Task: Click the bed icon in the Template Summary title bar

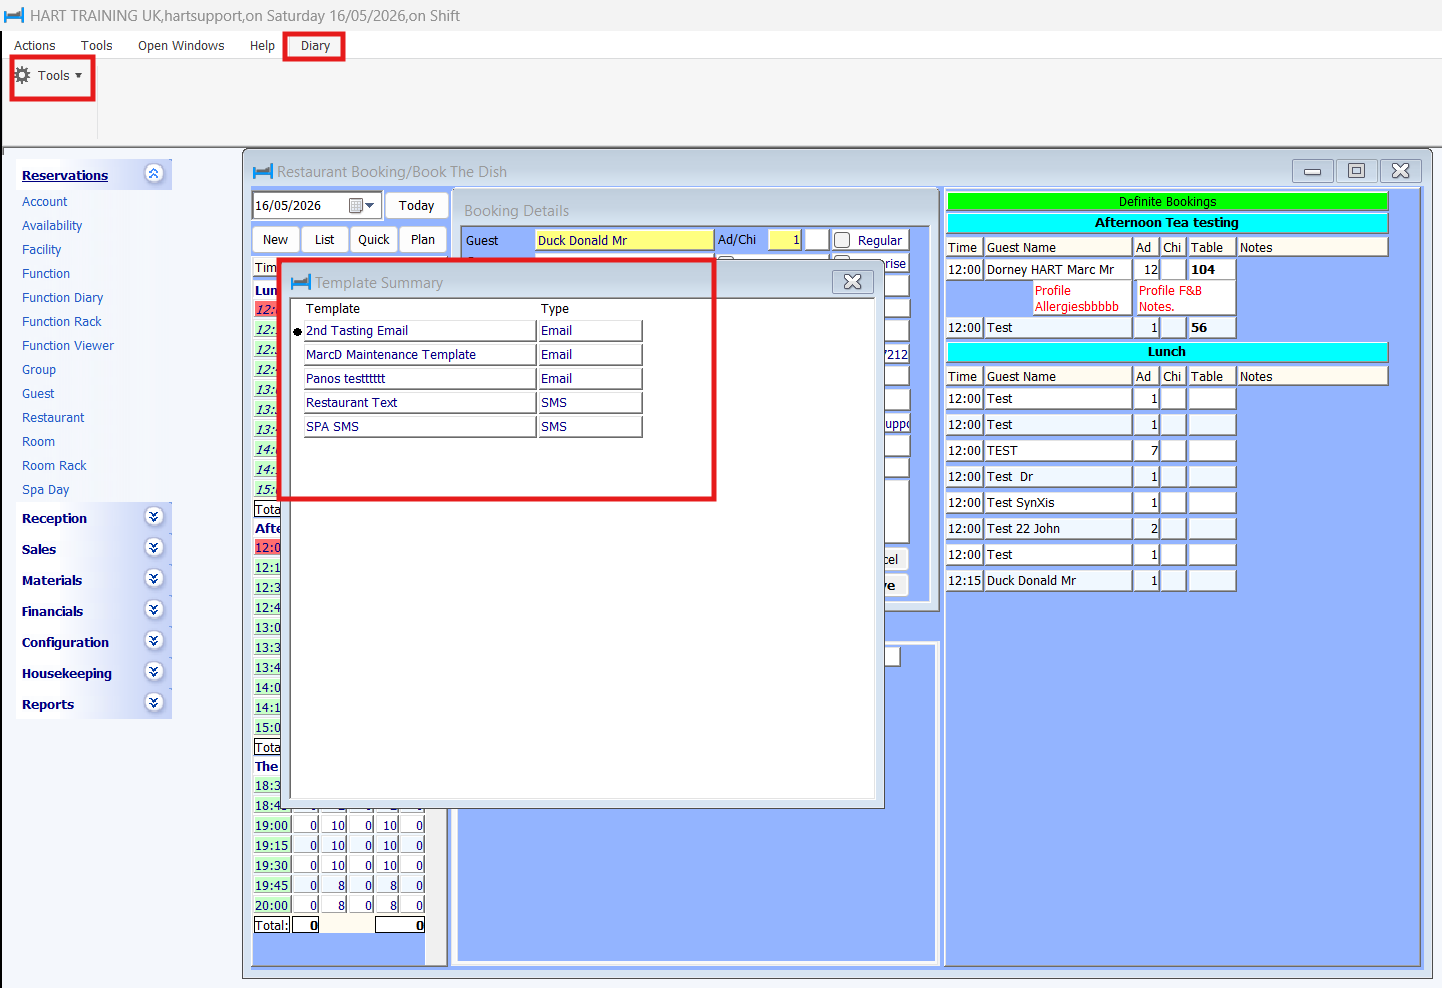Action: [301, 283]
